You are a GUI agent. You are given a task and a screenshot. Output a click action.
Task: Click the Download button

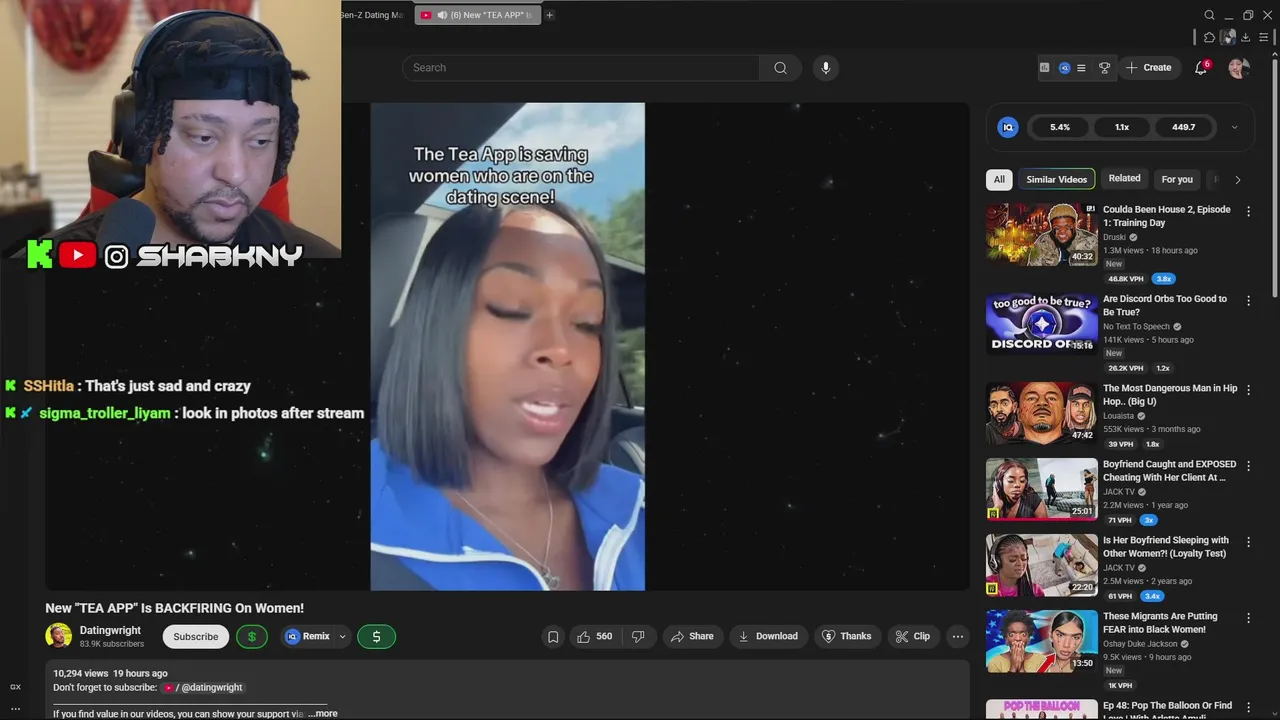pyautogui.click(x=768, y=636)
